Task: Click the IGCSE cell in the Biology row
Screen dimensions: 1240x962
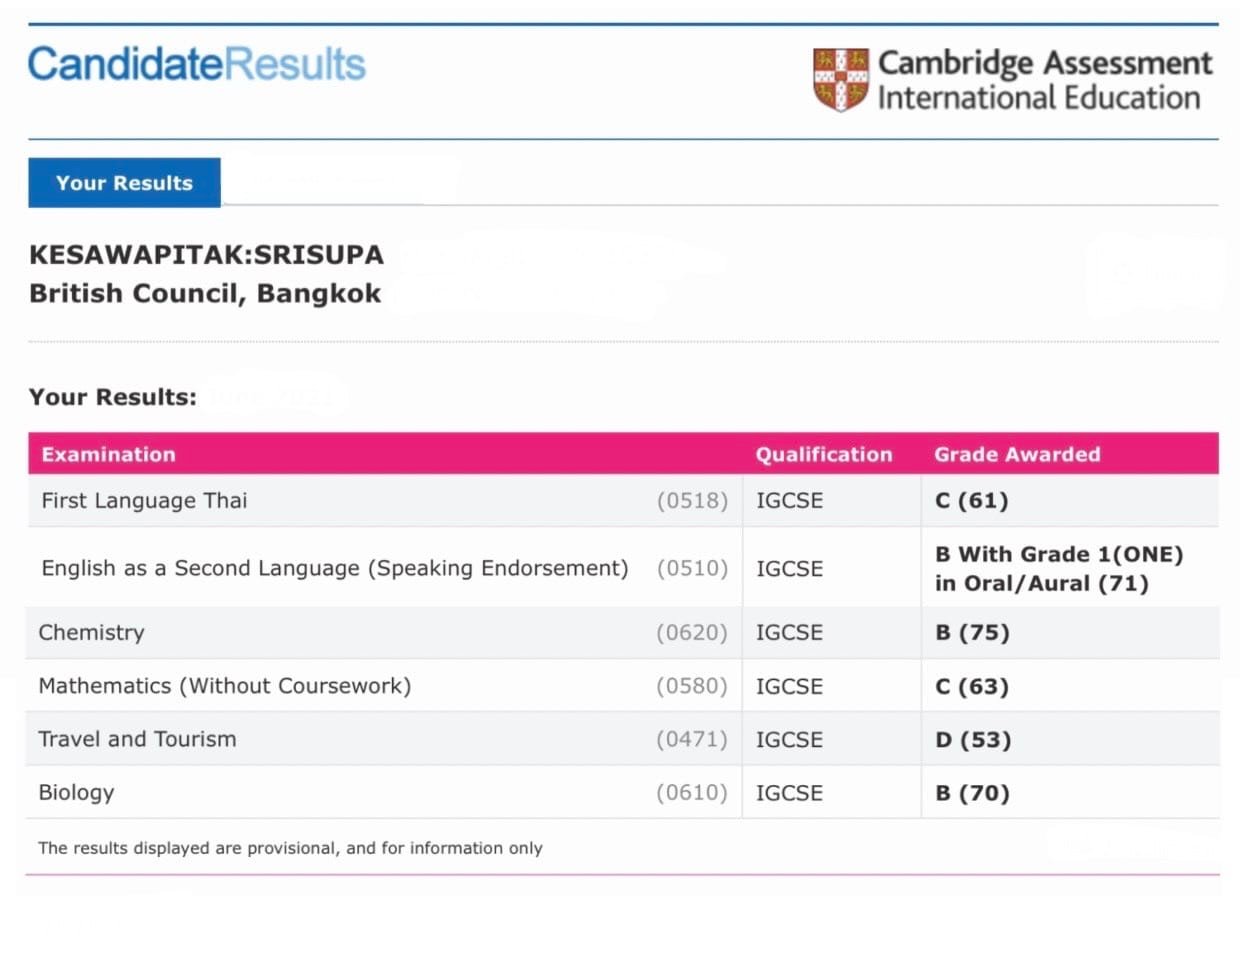Action: point(789,793)
